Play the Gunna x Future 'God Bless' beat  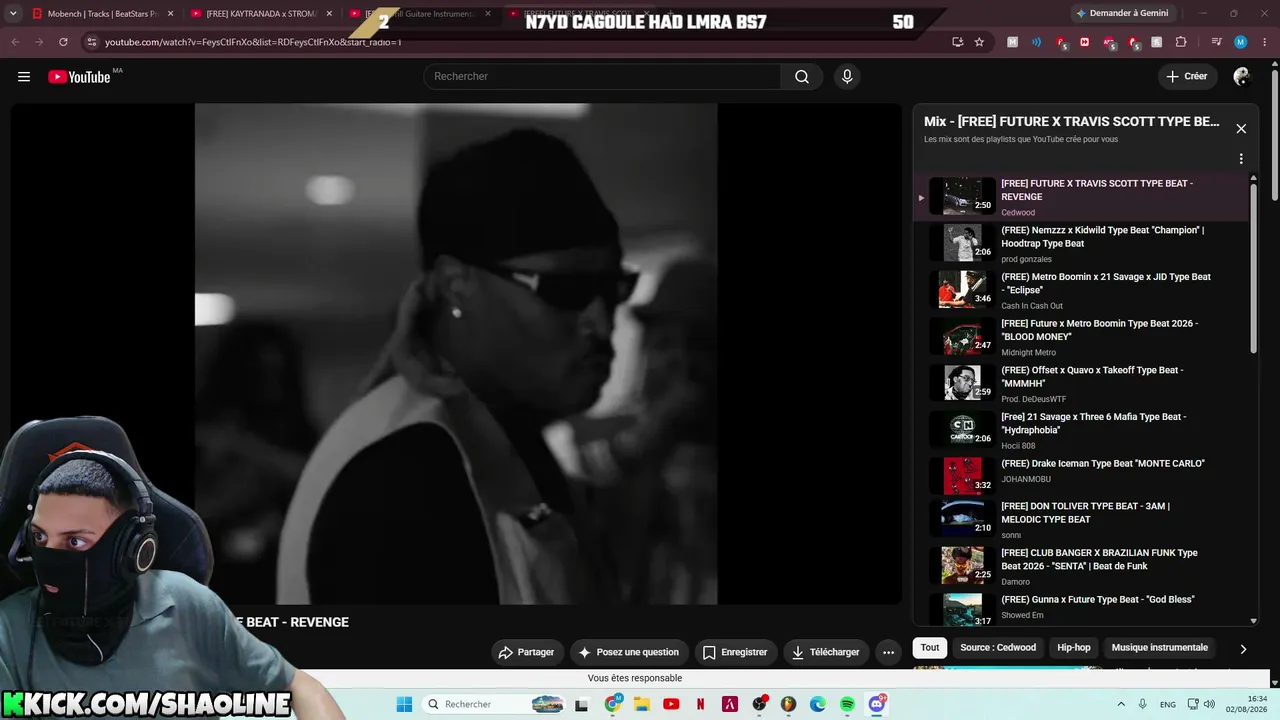[1082, 607]
